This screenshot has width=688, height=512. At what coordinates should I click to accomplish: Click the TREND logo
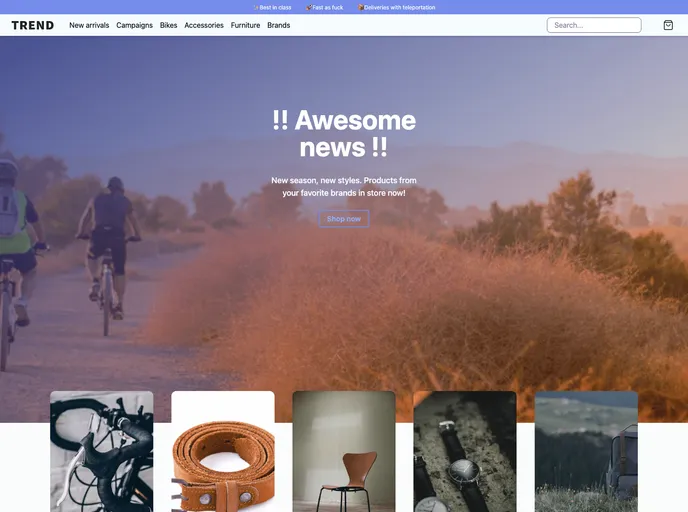33,25
